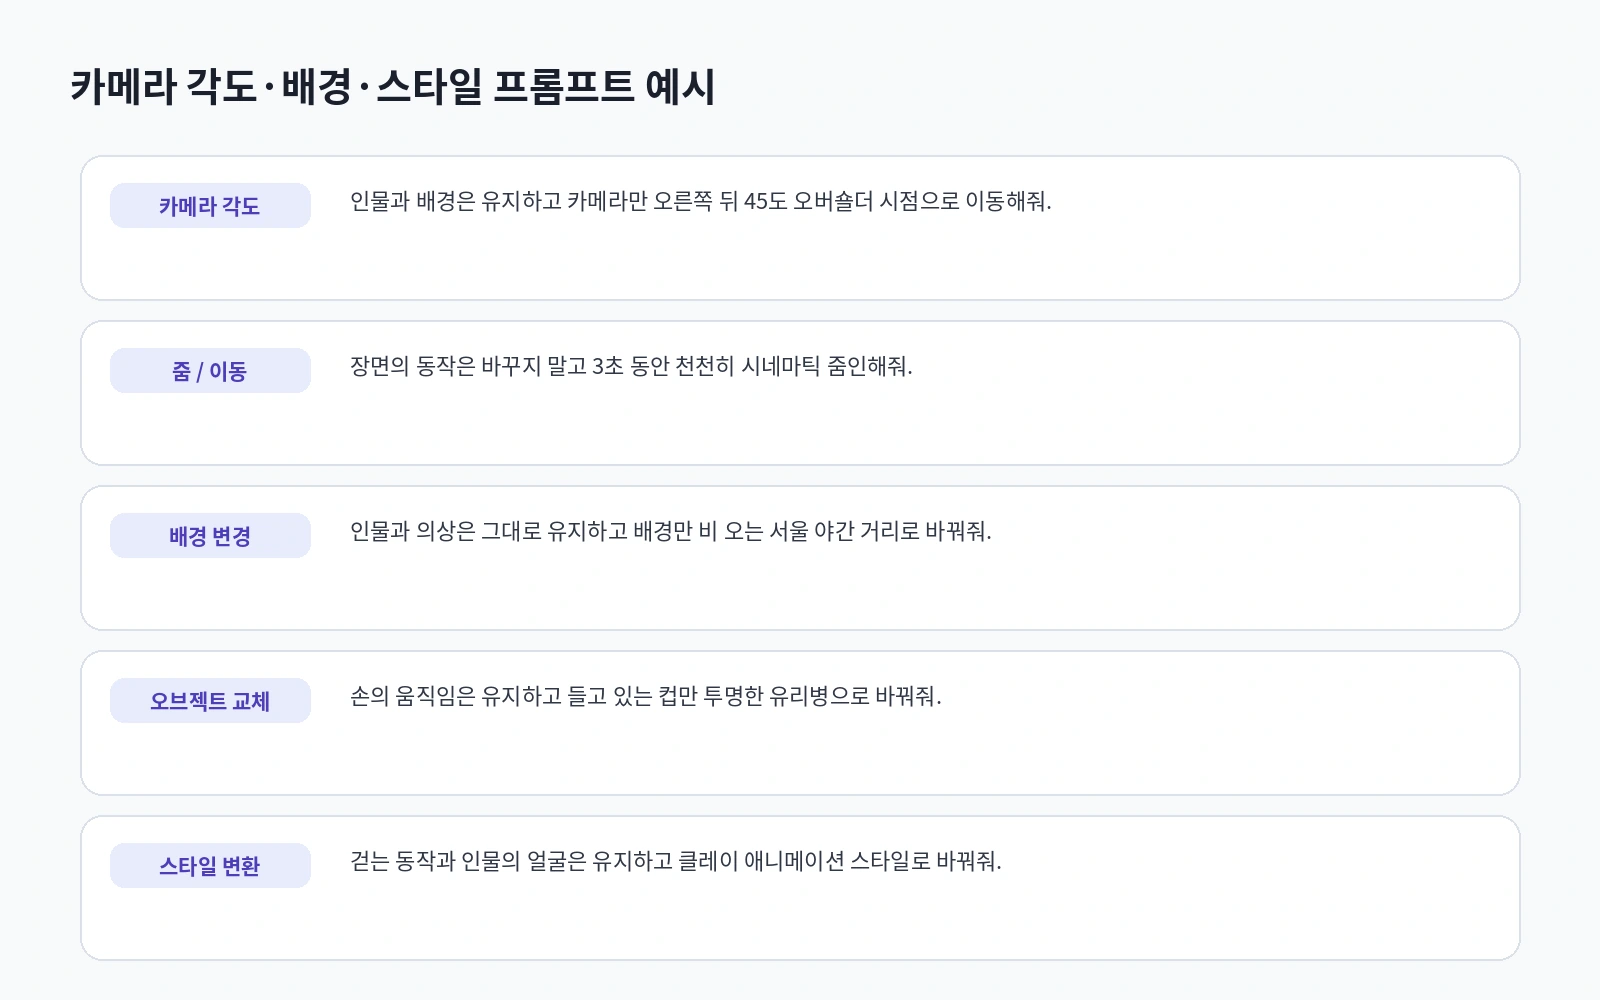Click the page heading 카메라 각도·배경·스타일 프롬프트 예시

point(392,87)
